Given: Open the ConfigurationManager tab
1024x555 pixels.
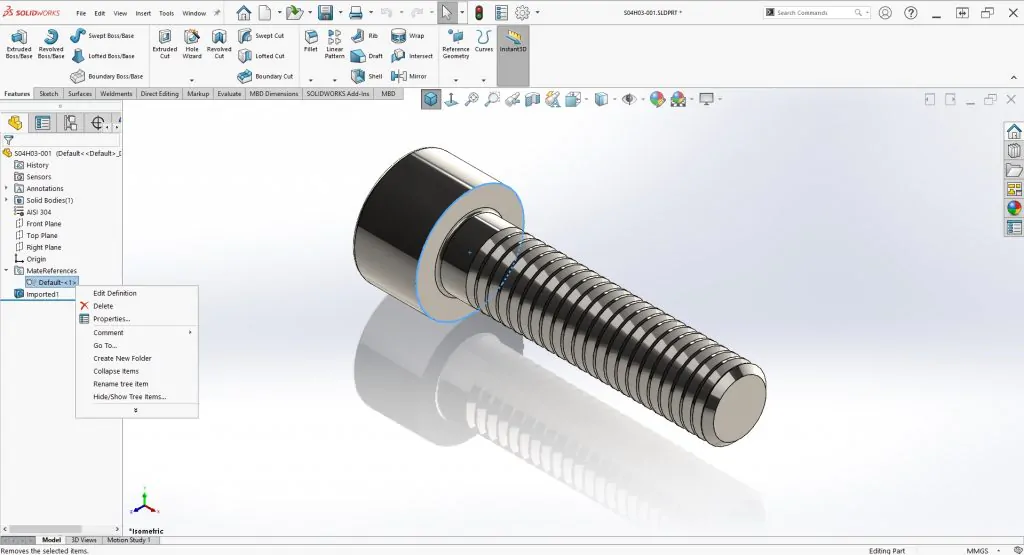Looking at the screenshot, I should pos(70,123).
